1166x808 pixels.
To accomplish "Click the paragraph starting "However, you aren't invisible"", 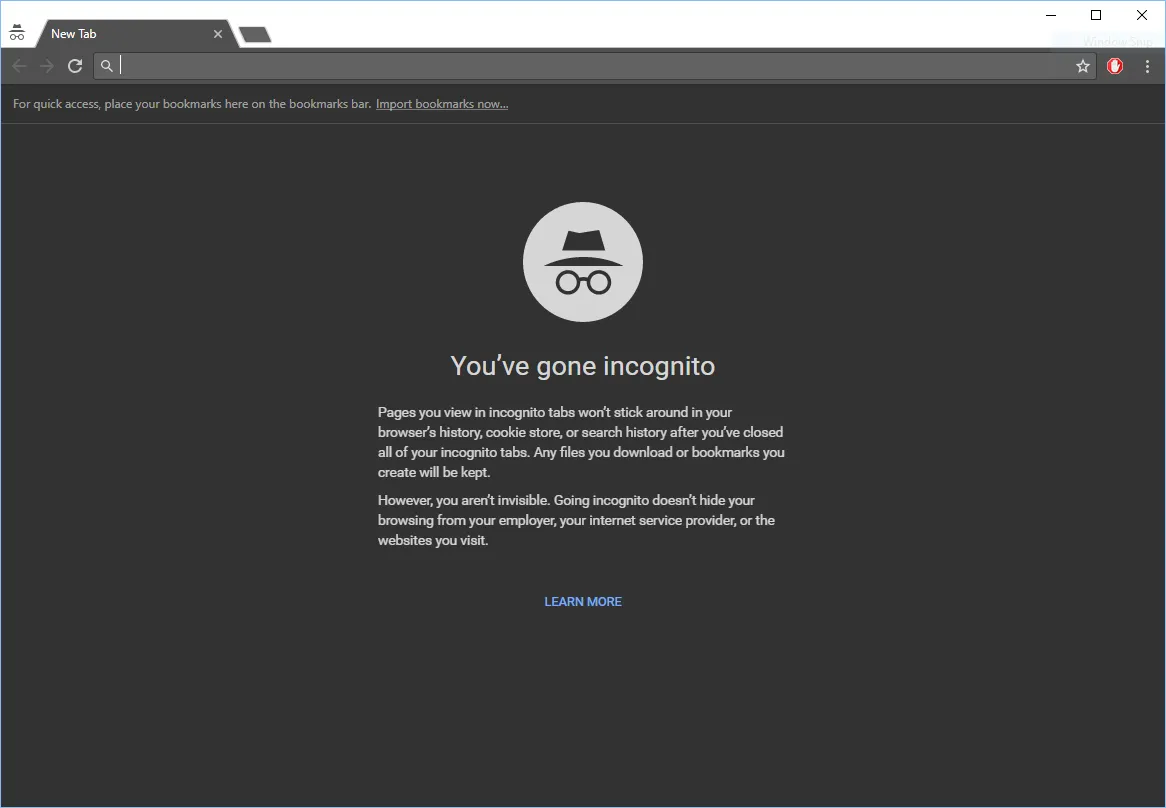I will click(x=576, y=520).
